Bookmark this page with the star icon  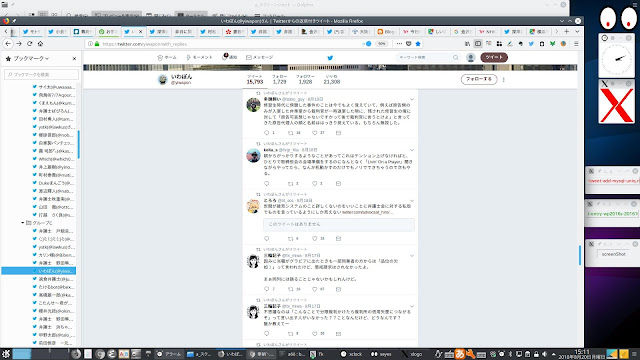[x=418, y=44]
